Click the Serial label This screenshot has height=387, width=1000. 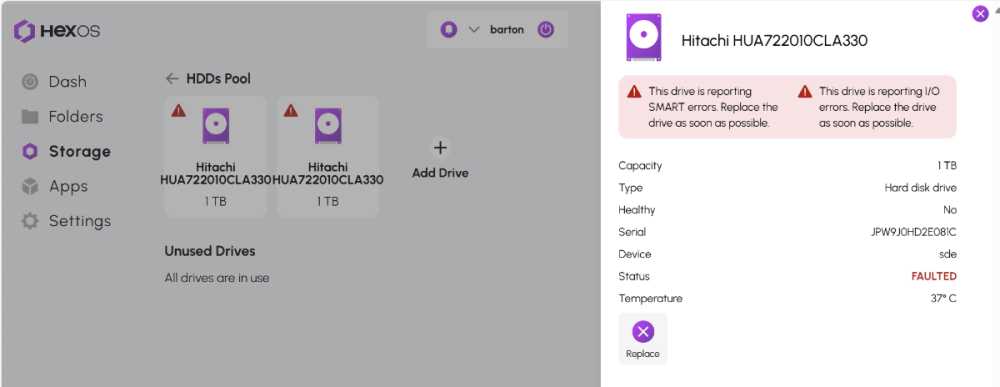click(632, 232)
